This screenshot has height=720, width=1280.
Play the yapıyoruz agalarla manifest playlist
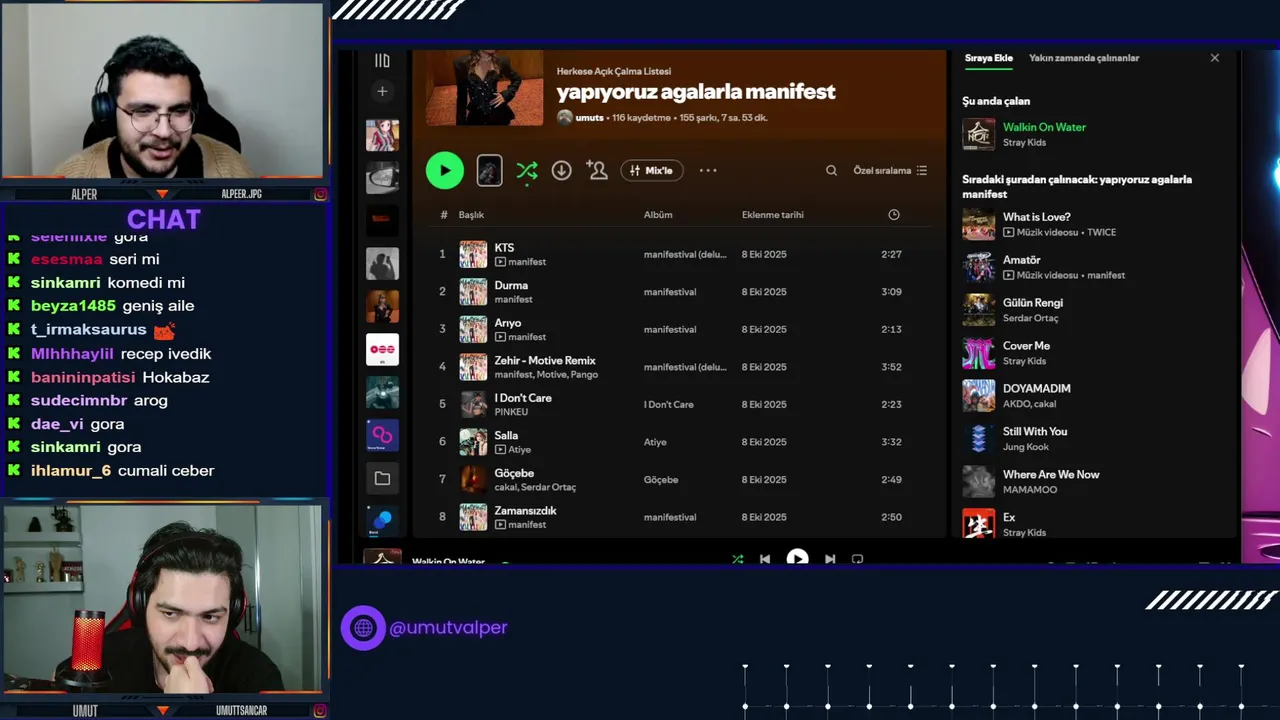445,170
